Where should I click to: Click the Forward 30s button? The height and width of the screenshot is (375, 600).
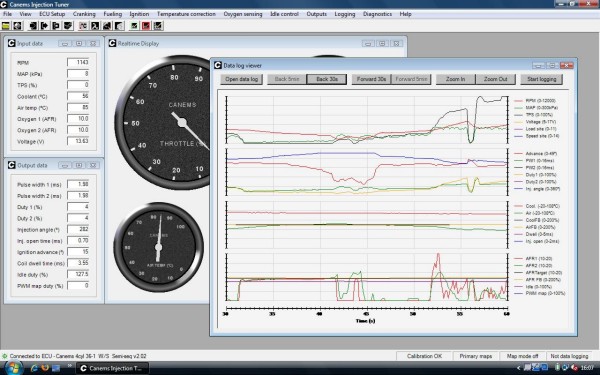[371, 79]
